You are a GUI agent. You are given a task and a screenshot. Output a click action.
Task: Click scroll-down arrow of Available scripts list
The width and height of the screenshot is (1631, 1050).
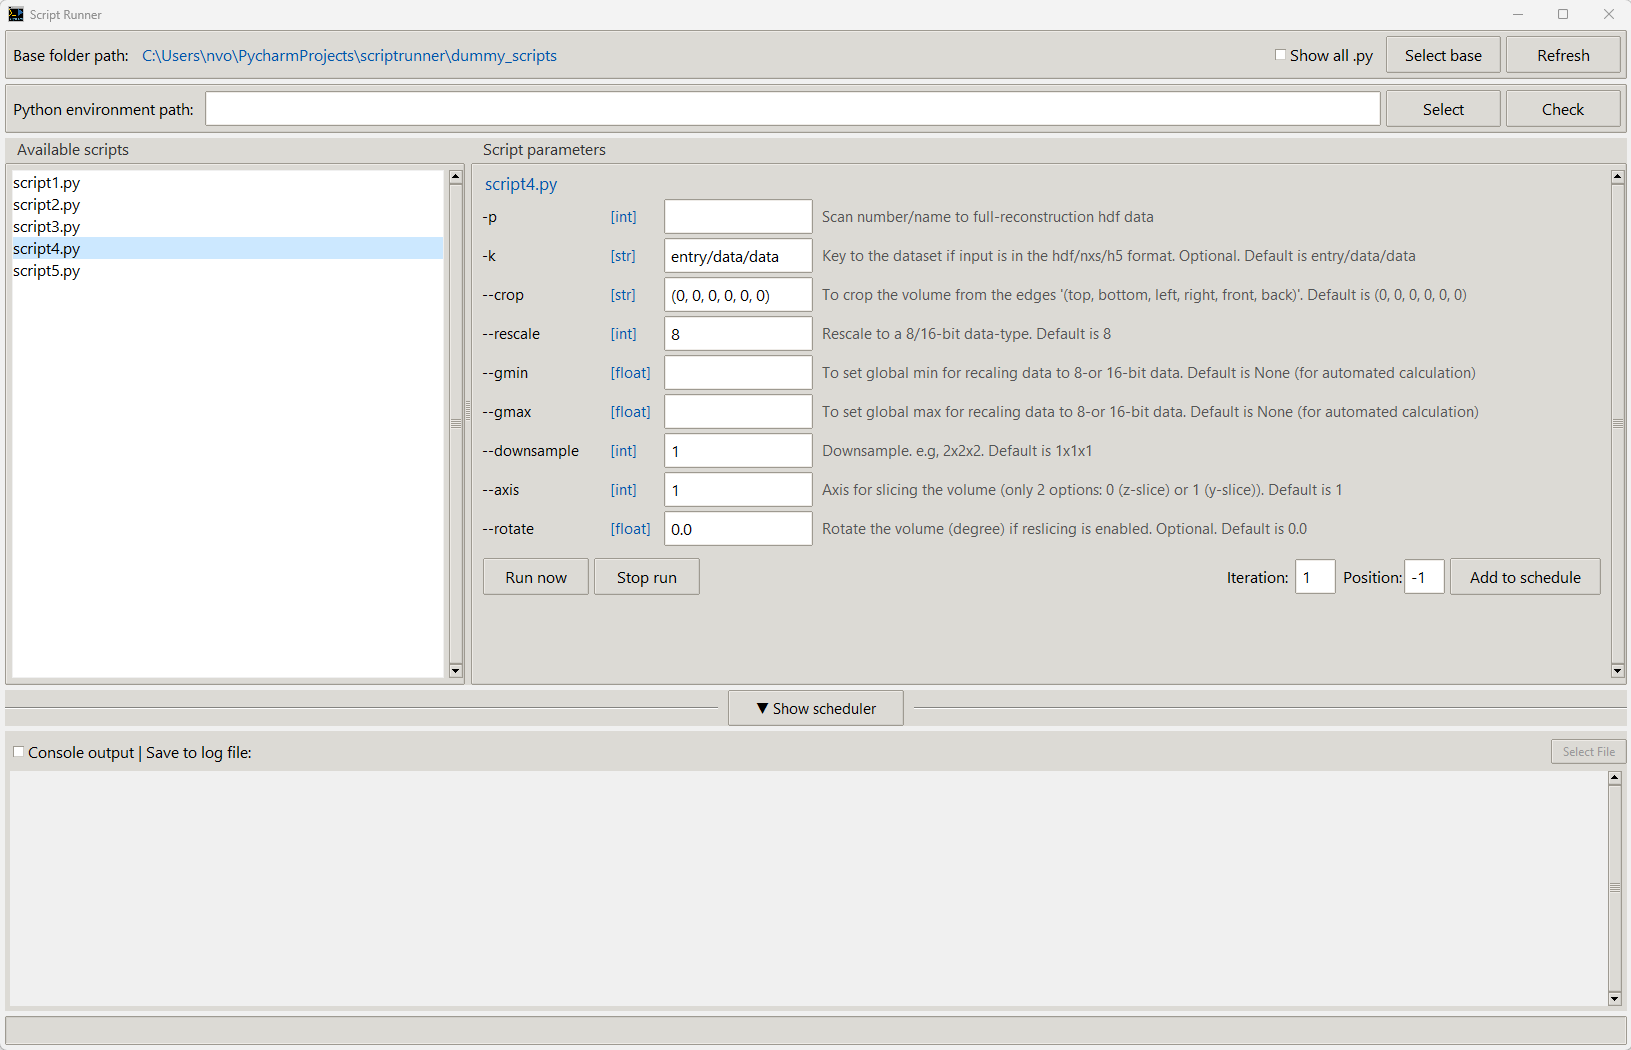point(456,671)
